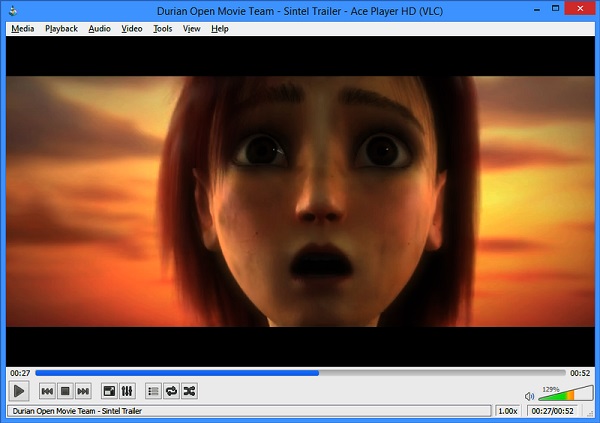Toggle random shuffle playback
The image size is (600, 423).
tap(190, 391)
